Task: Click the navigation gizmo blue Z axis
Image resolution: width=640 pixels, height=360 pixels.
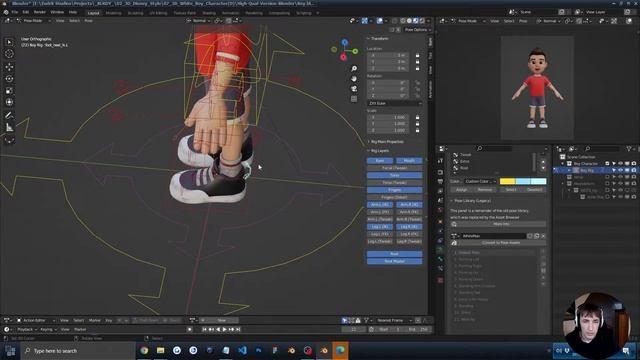Action: click(x=344, y=42)
